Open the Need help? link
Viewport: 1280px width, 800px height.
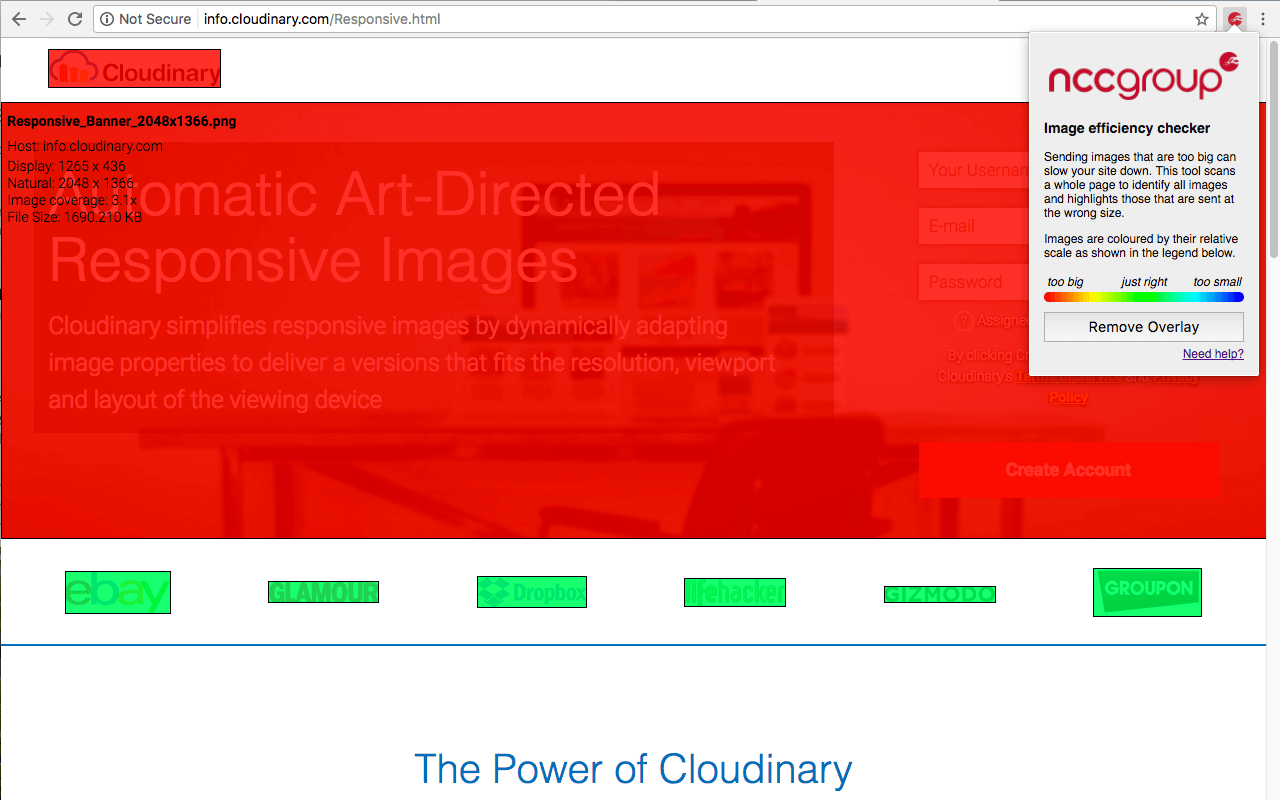coord(1213,354)
